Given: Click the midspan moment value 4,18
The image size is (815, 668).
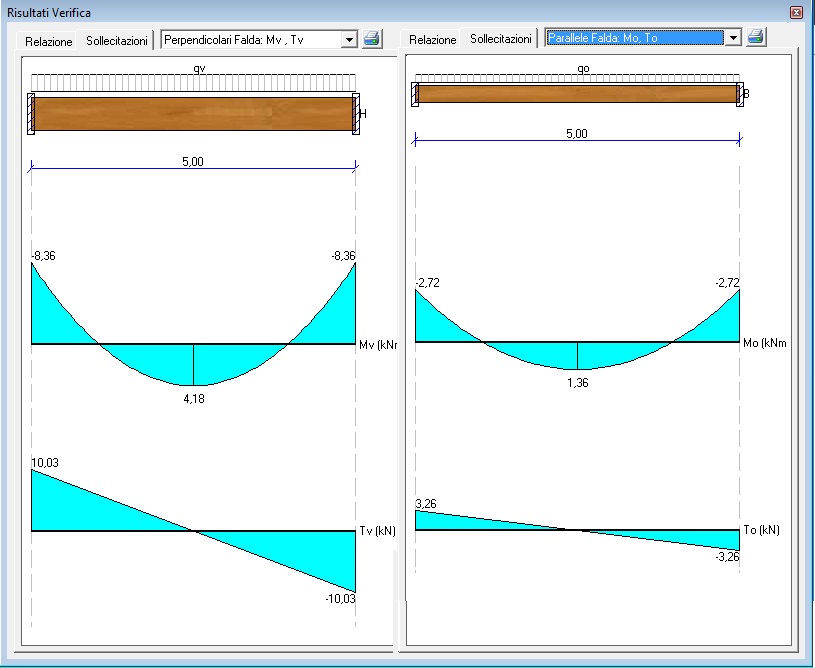Looking at the screenshot, I should [x=194, y=399].
